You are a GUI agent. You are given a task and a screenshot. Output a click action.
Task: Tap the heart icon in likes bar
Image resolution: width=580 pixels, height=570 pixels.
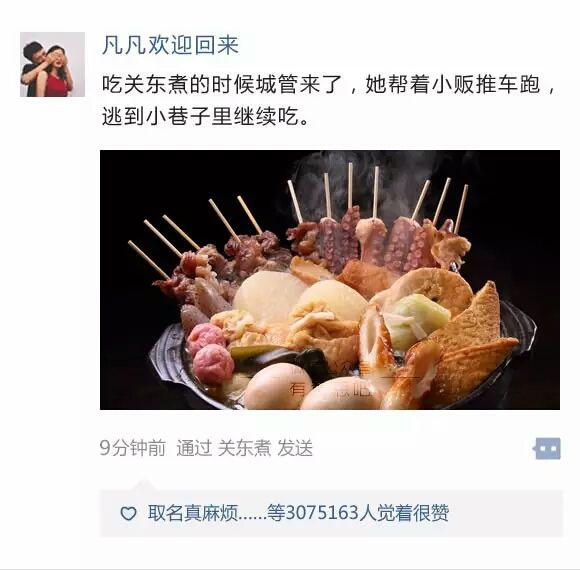[x=128, y=513]
